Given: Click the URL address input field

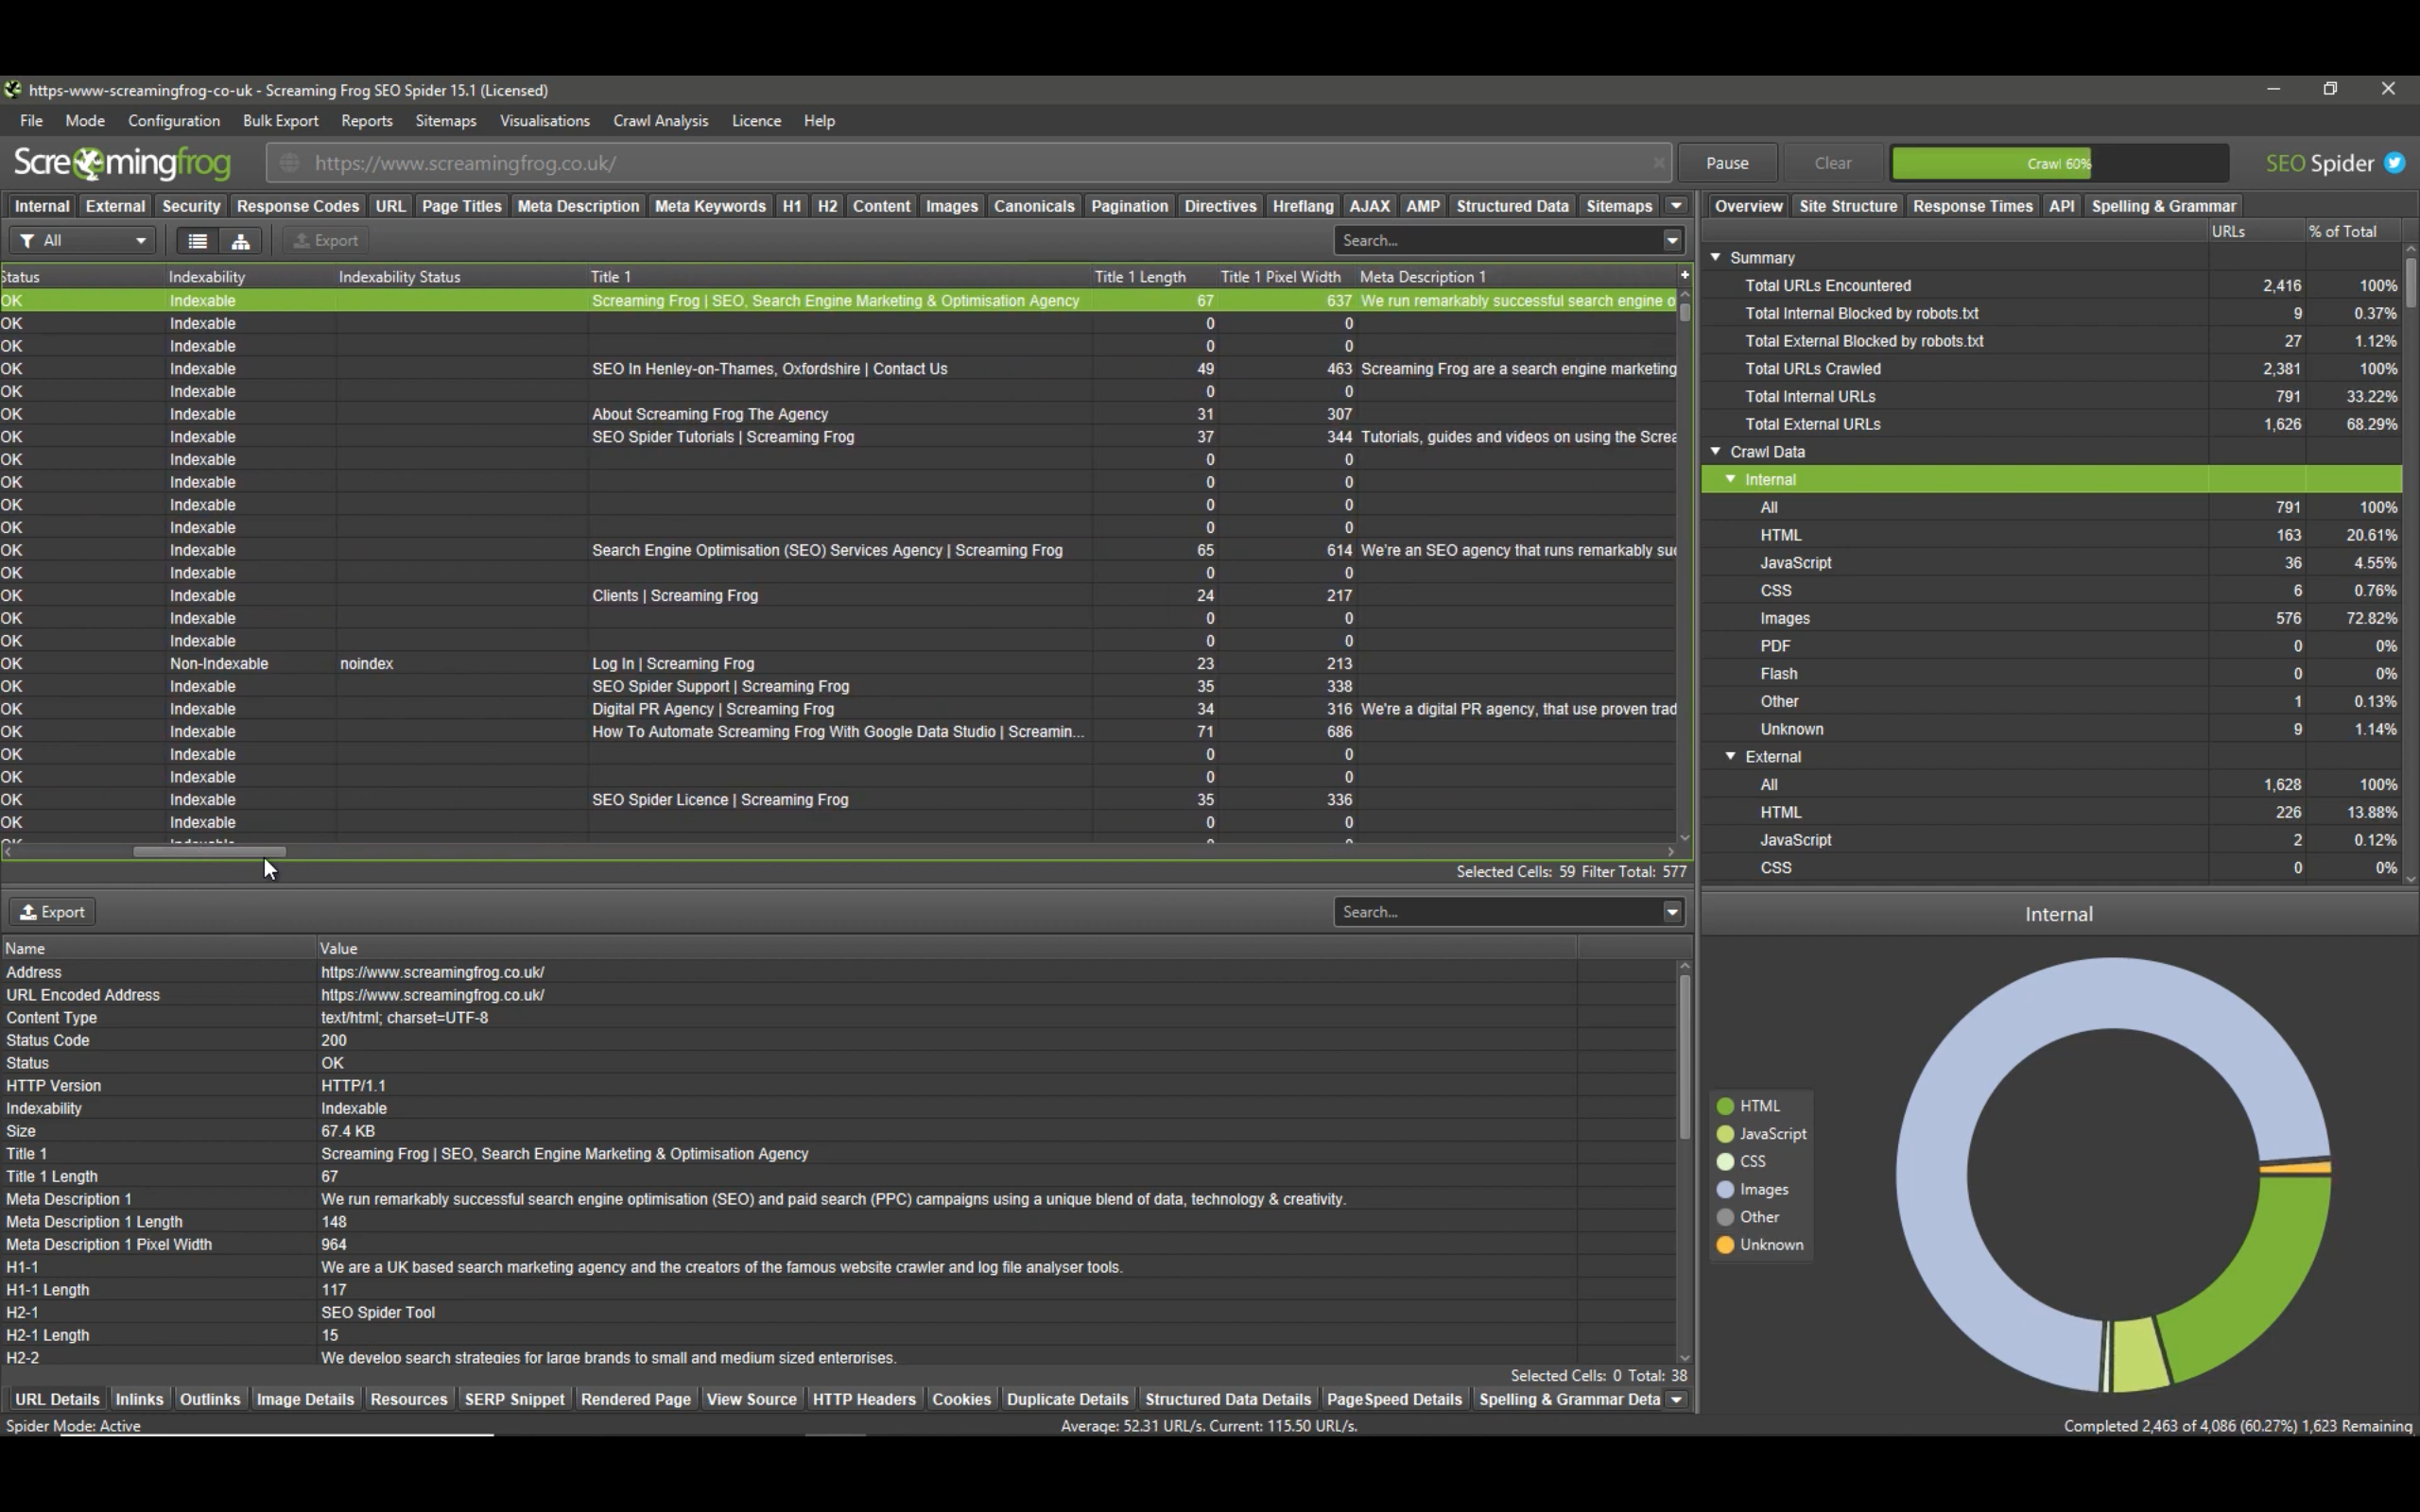Looking at the screenshot, I should [x=970, y=163].
